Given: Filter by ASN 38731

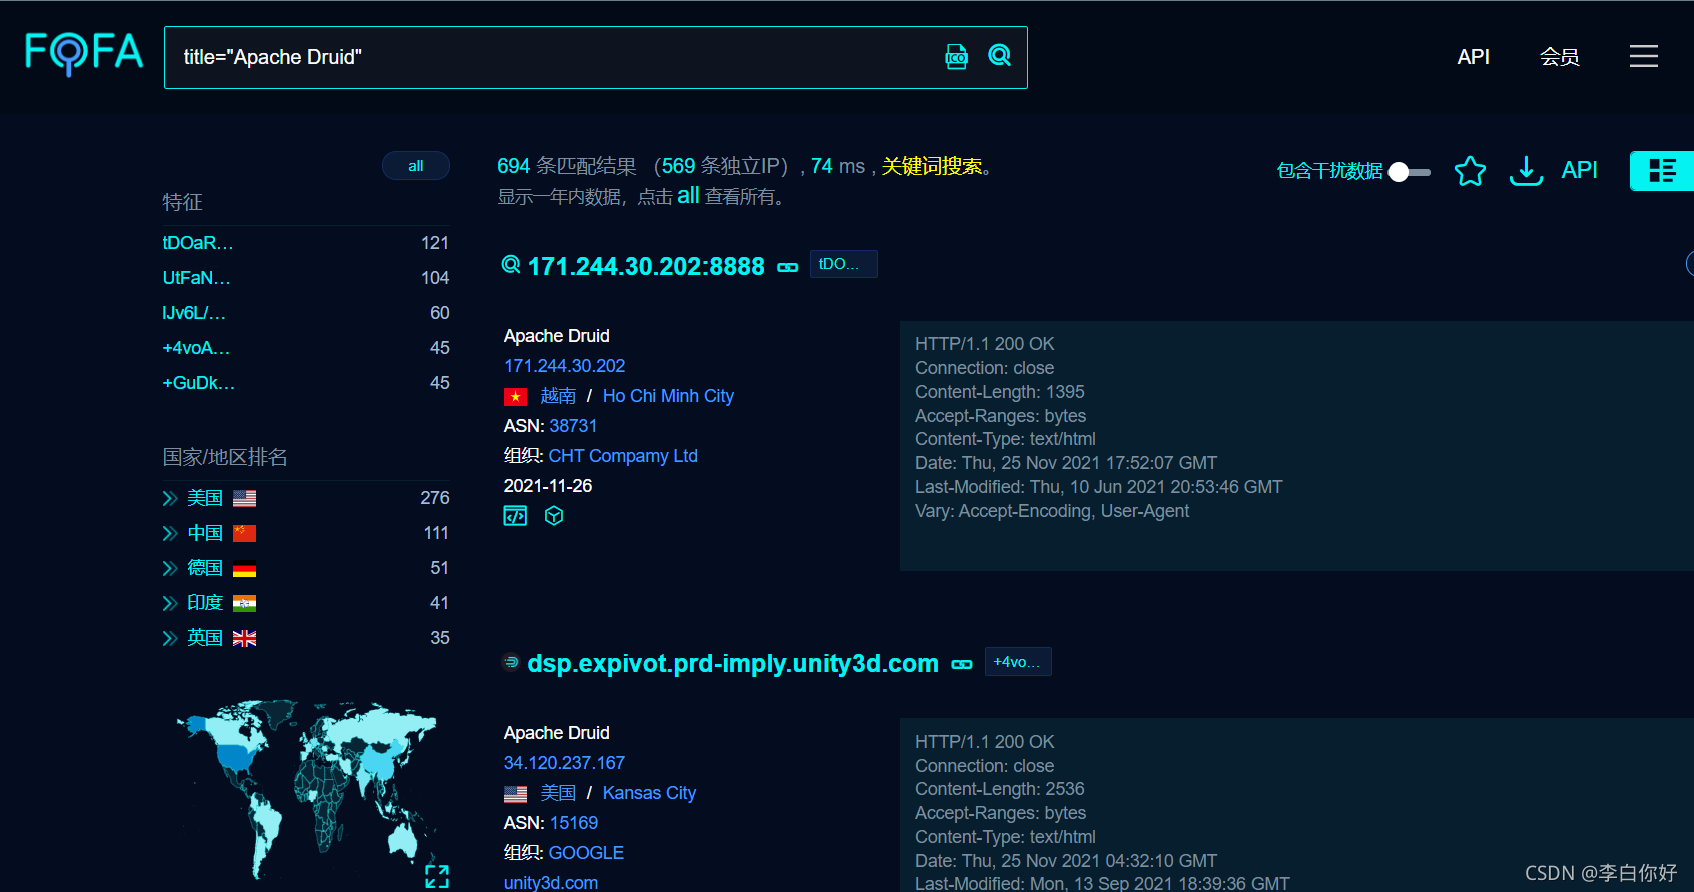Looking at the screenshot, I should [x=573, y=426].
